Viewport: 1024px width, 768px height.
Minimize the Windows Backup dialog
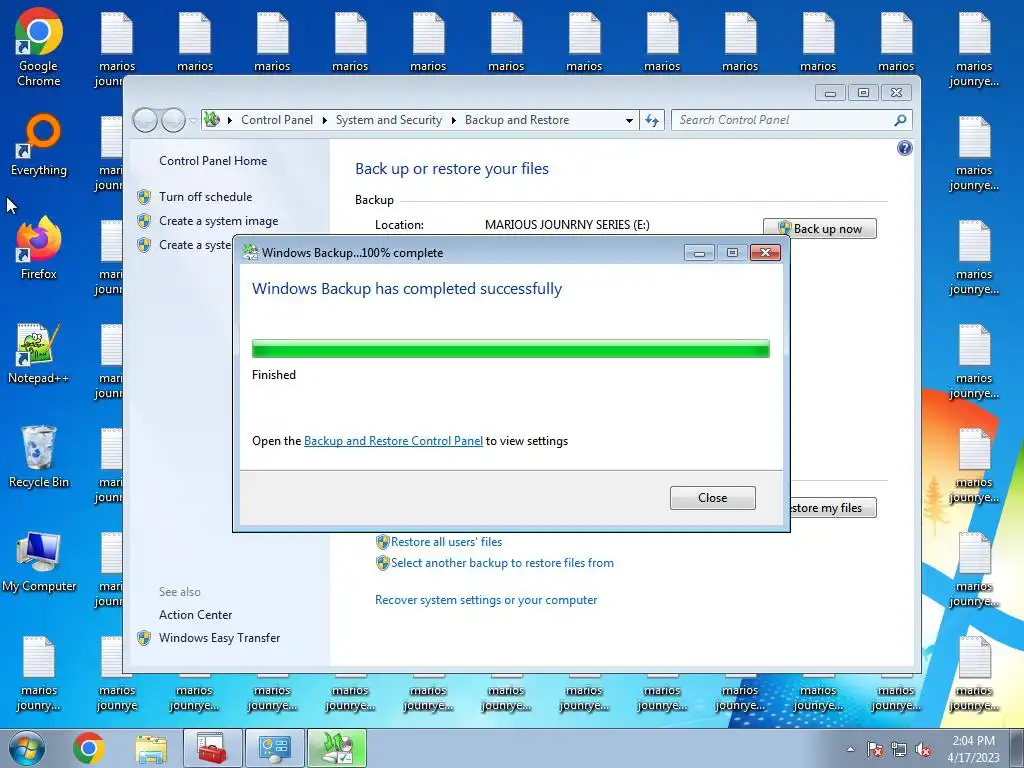tap(699, 253)
